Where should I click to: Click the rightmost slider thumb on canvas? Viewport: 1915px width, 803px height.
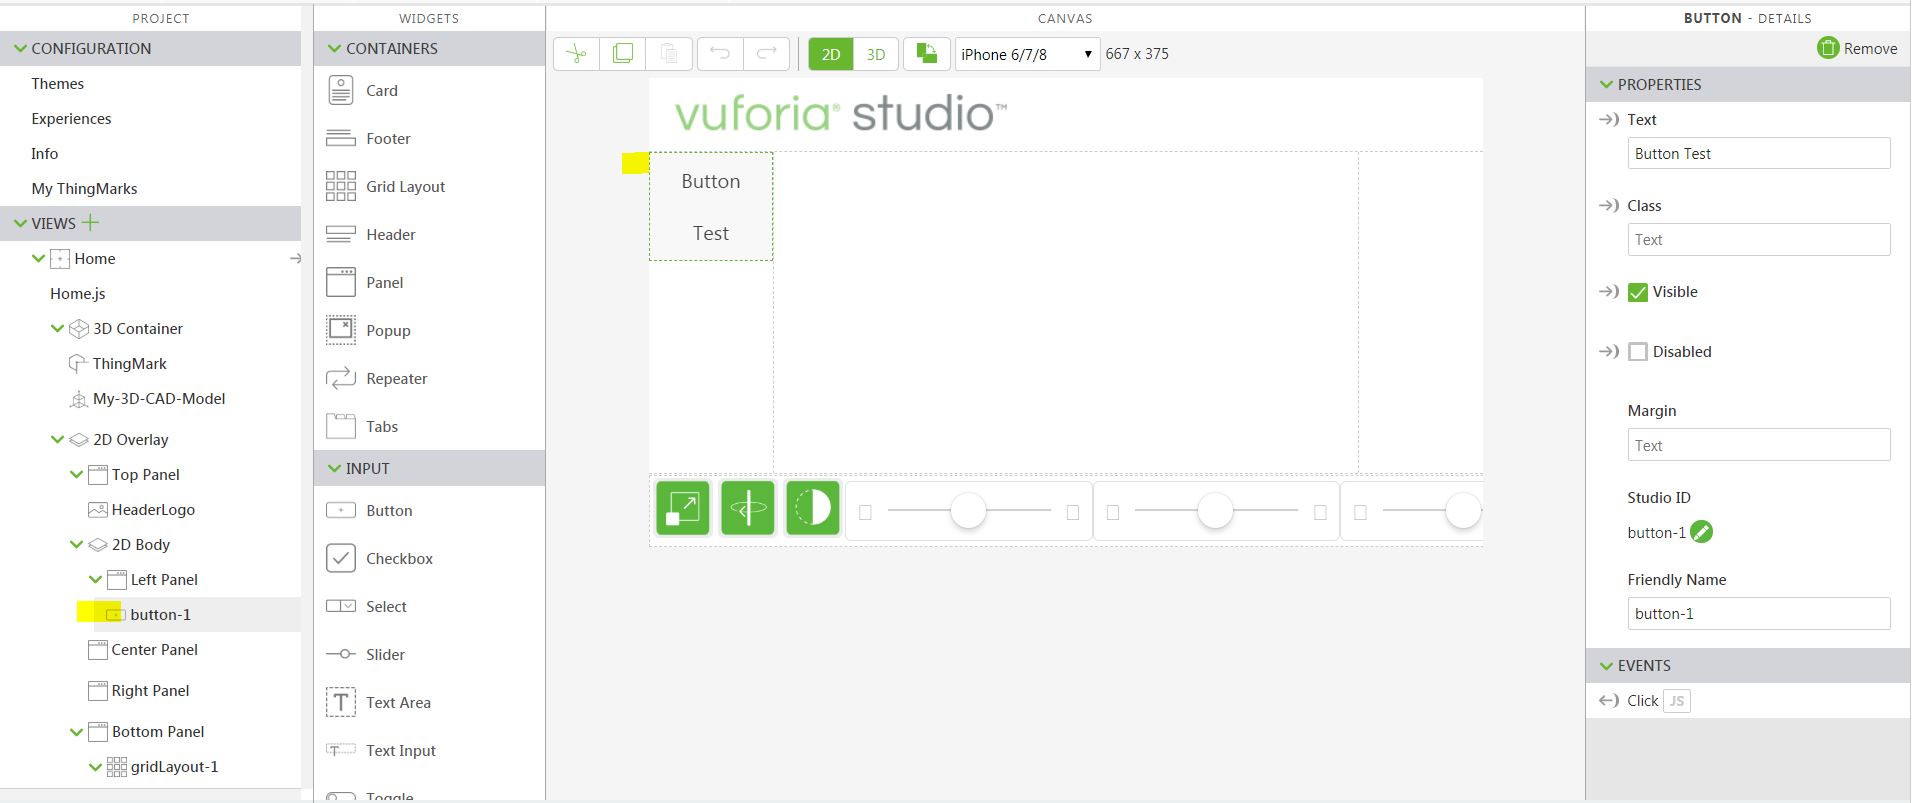click(x=1464, y=511)
